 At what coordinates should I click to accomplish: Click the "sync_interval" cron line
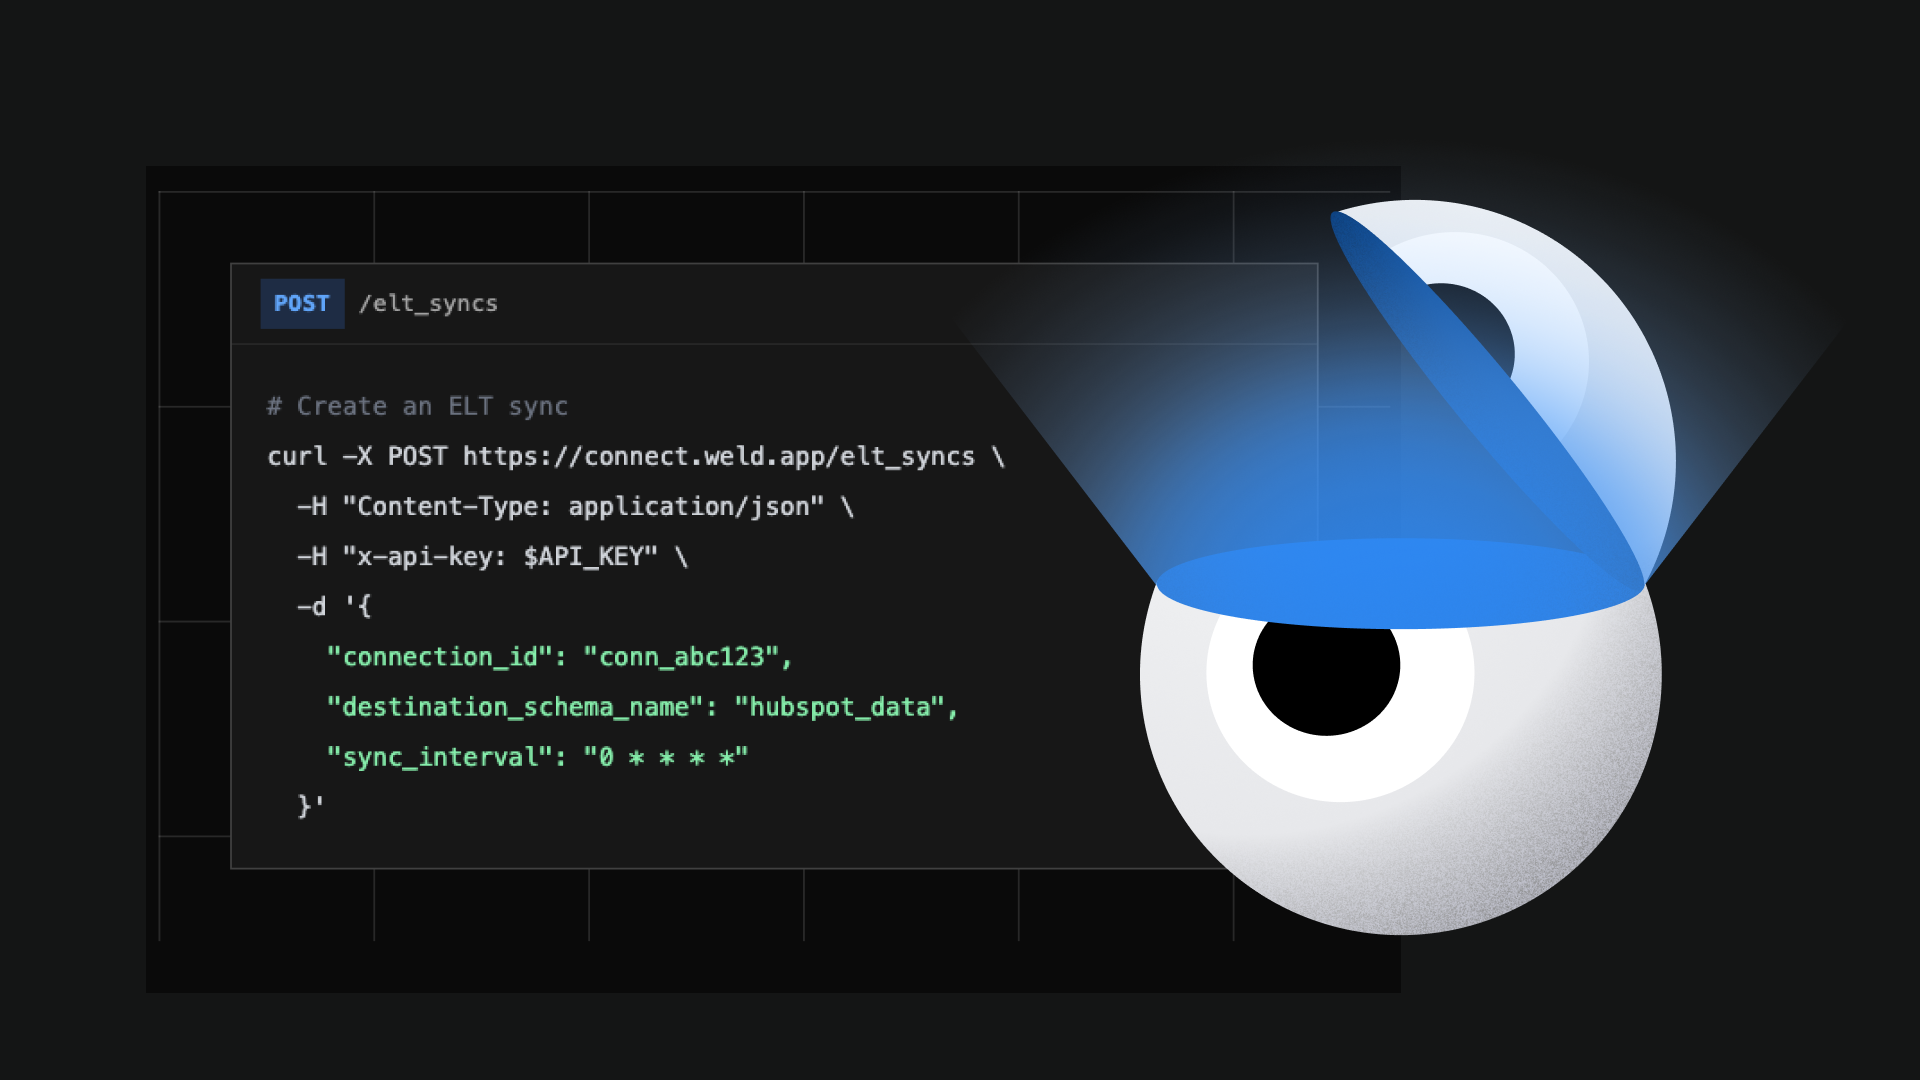pos(538,757)
